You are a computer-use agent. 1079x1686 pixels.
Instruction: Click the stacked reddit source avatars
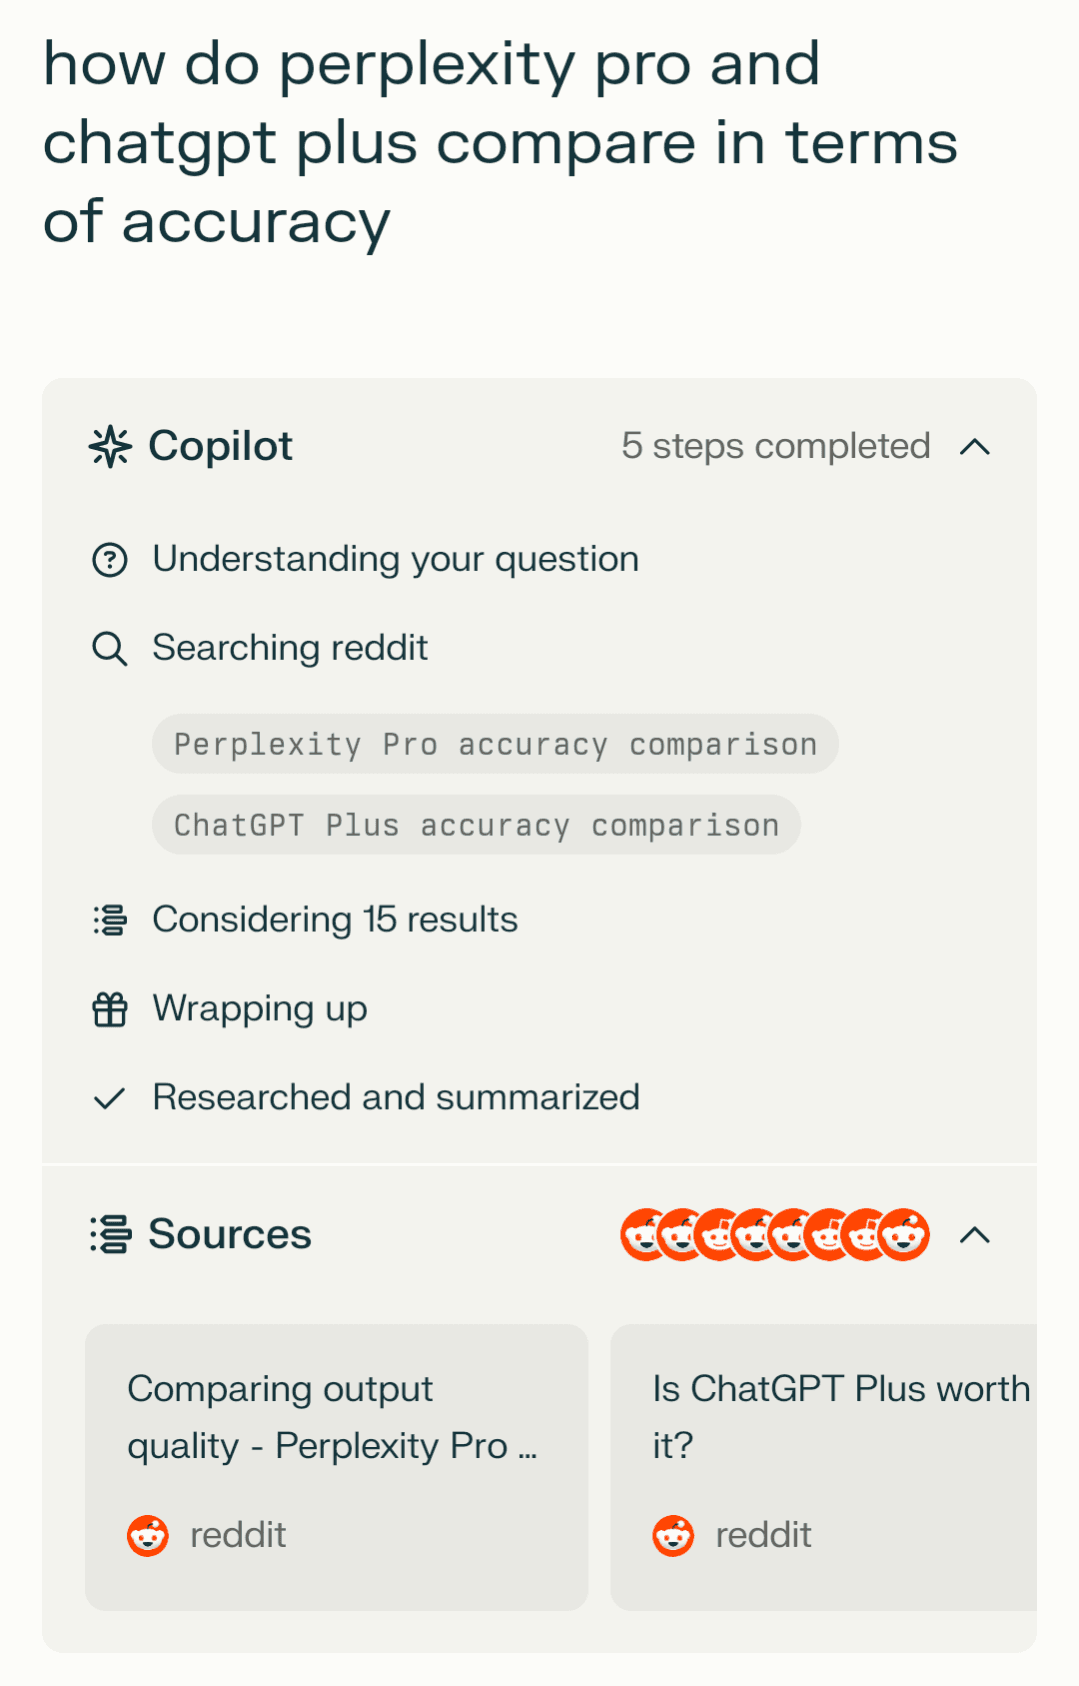pyautogui.click(x=775, y=1235)
